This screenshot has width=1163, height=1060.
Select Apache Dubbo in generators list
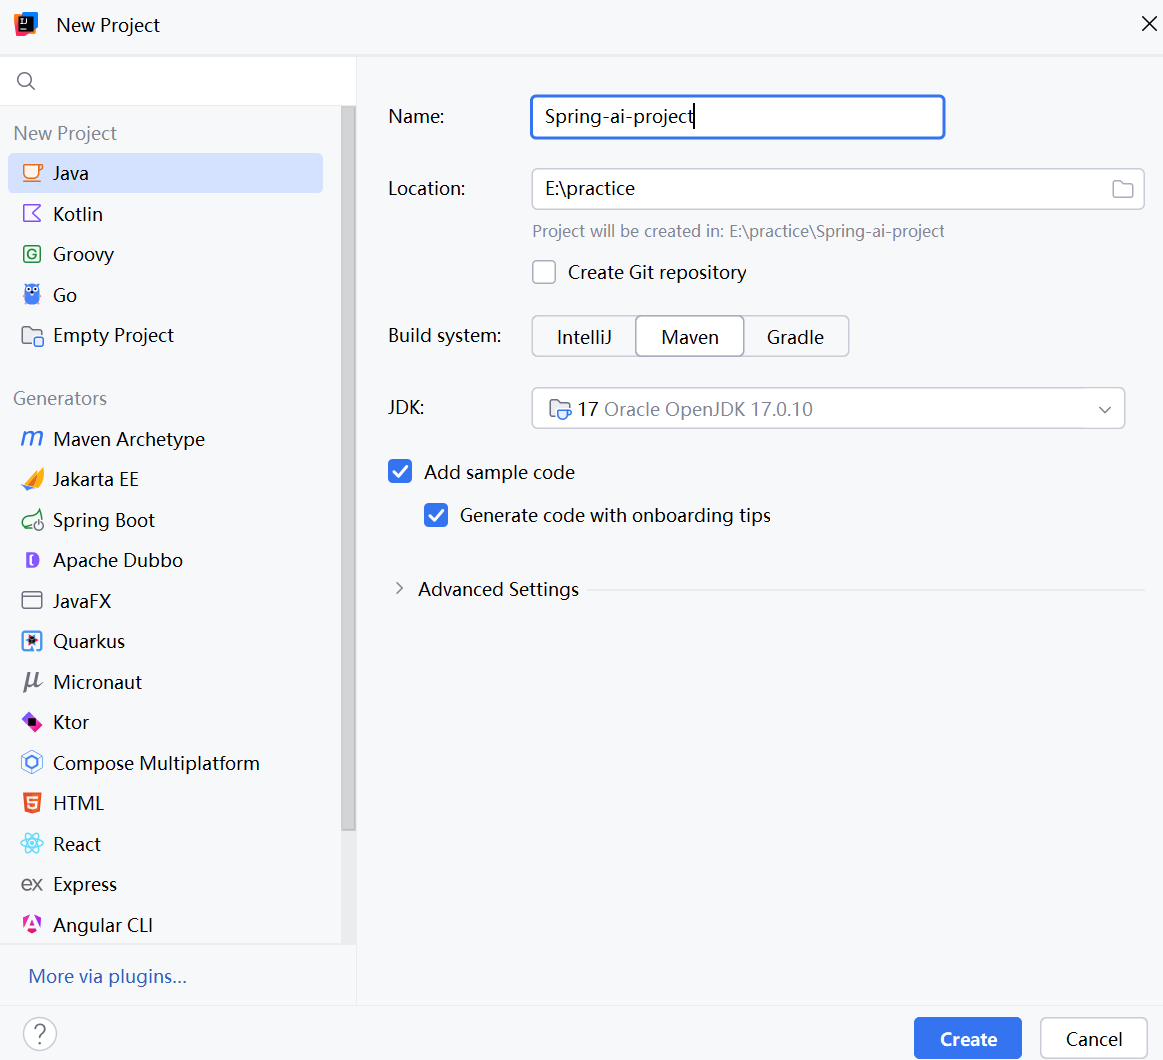point(165,560)
